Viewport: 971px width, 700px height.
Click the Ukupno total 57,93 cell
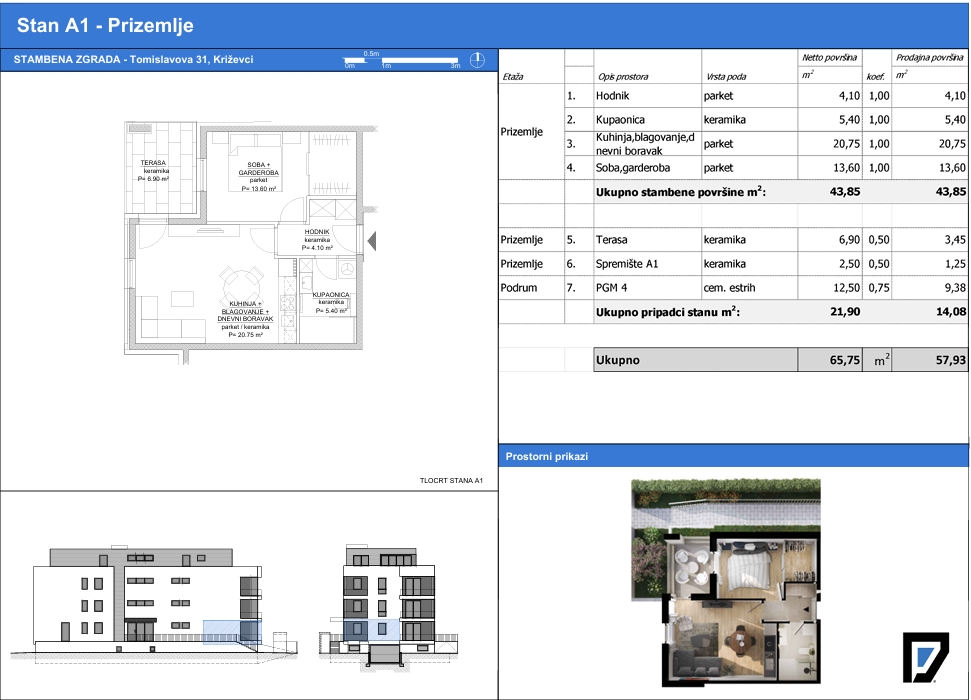(x=930, y=360)
